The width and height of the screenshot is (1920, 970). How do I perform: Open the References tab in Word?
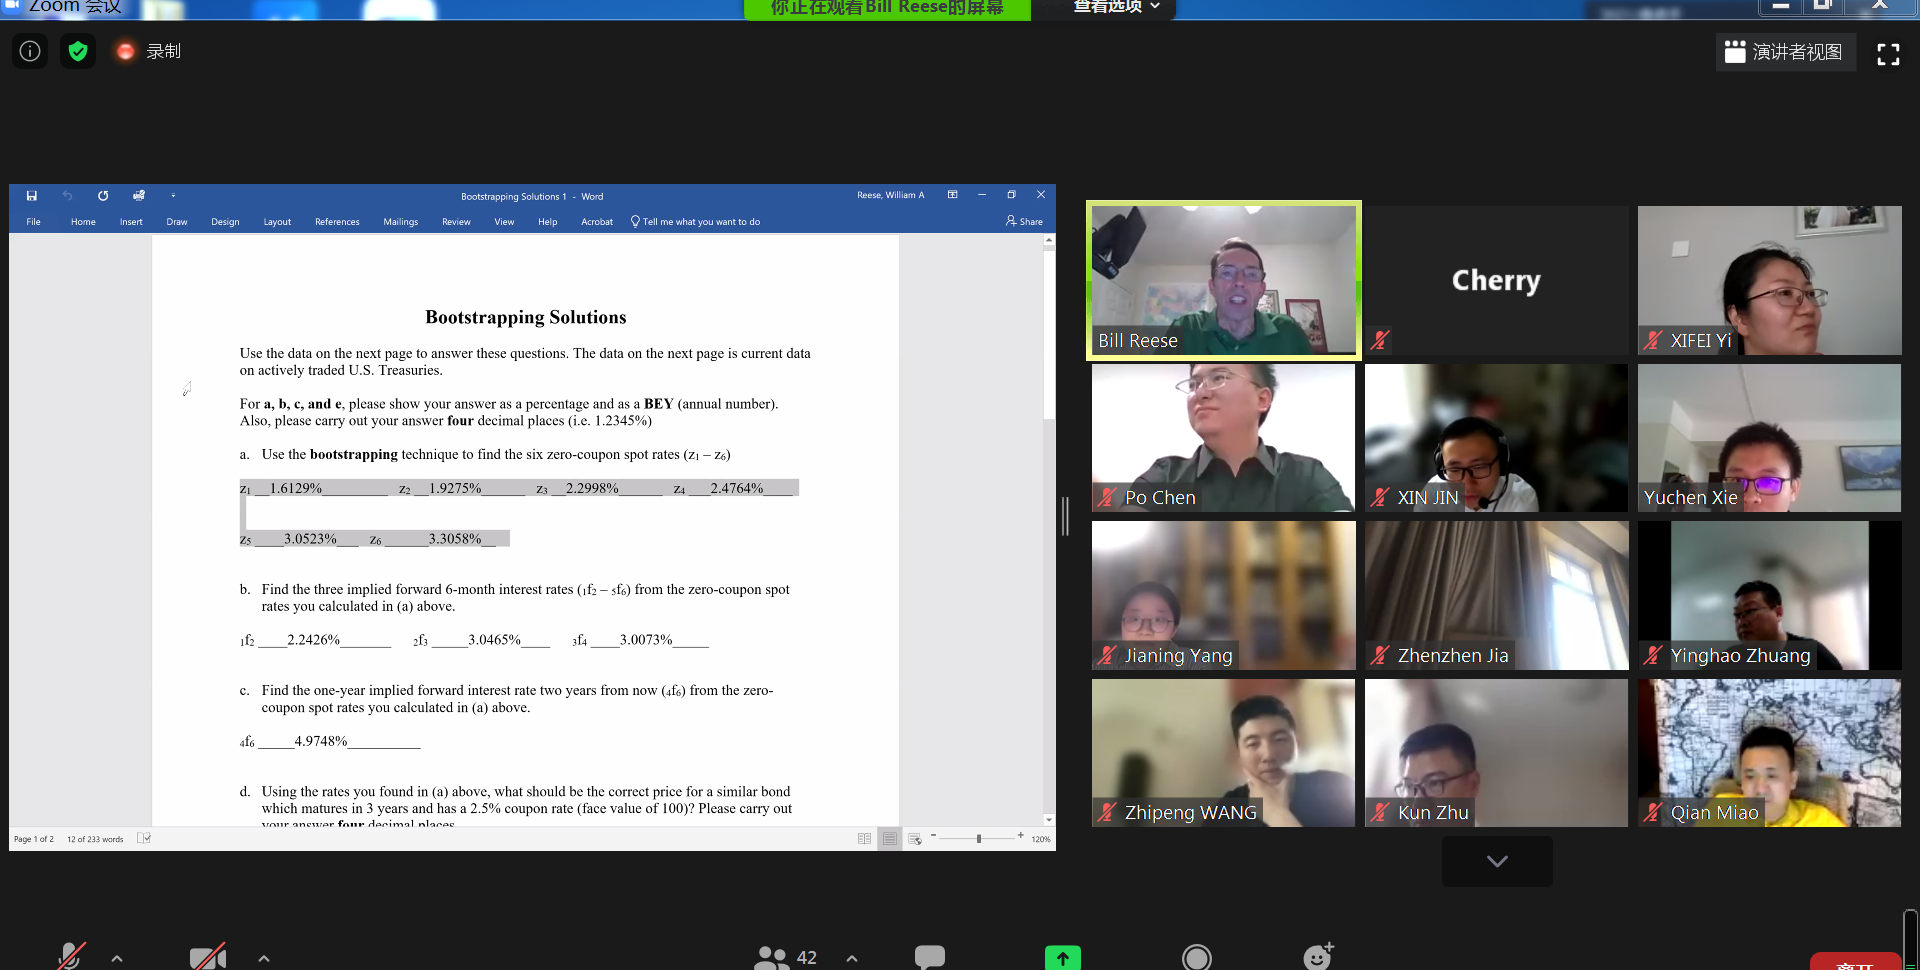337,222
